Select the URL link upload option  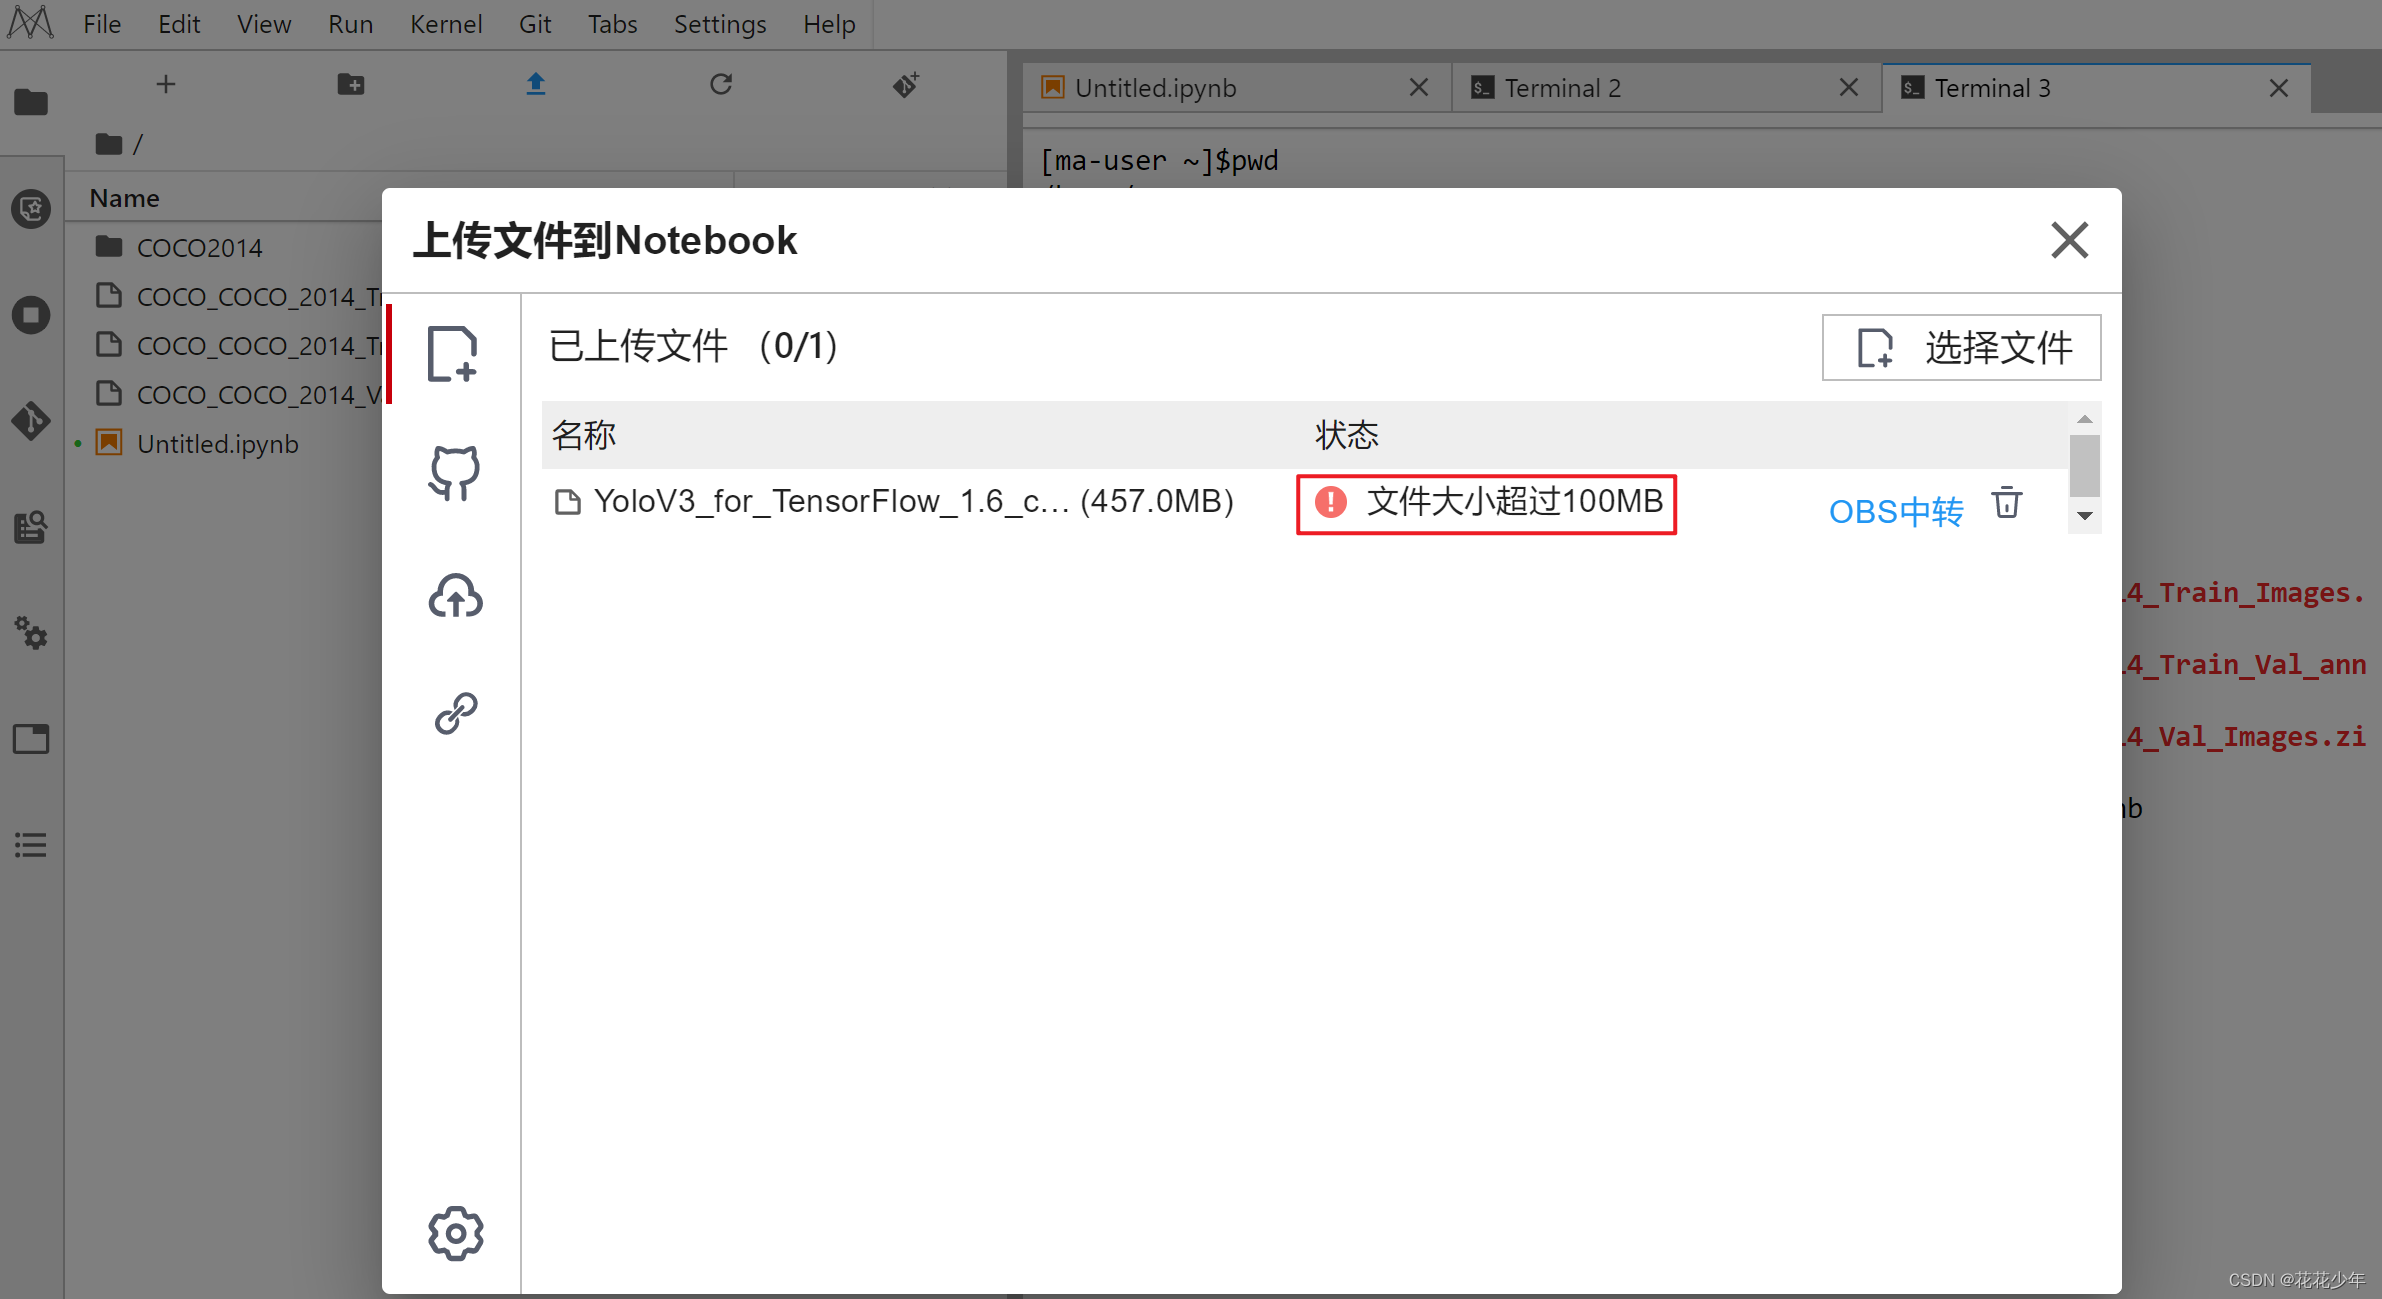pyautogui.click(x=454, y=712)
